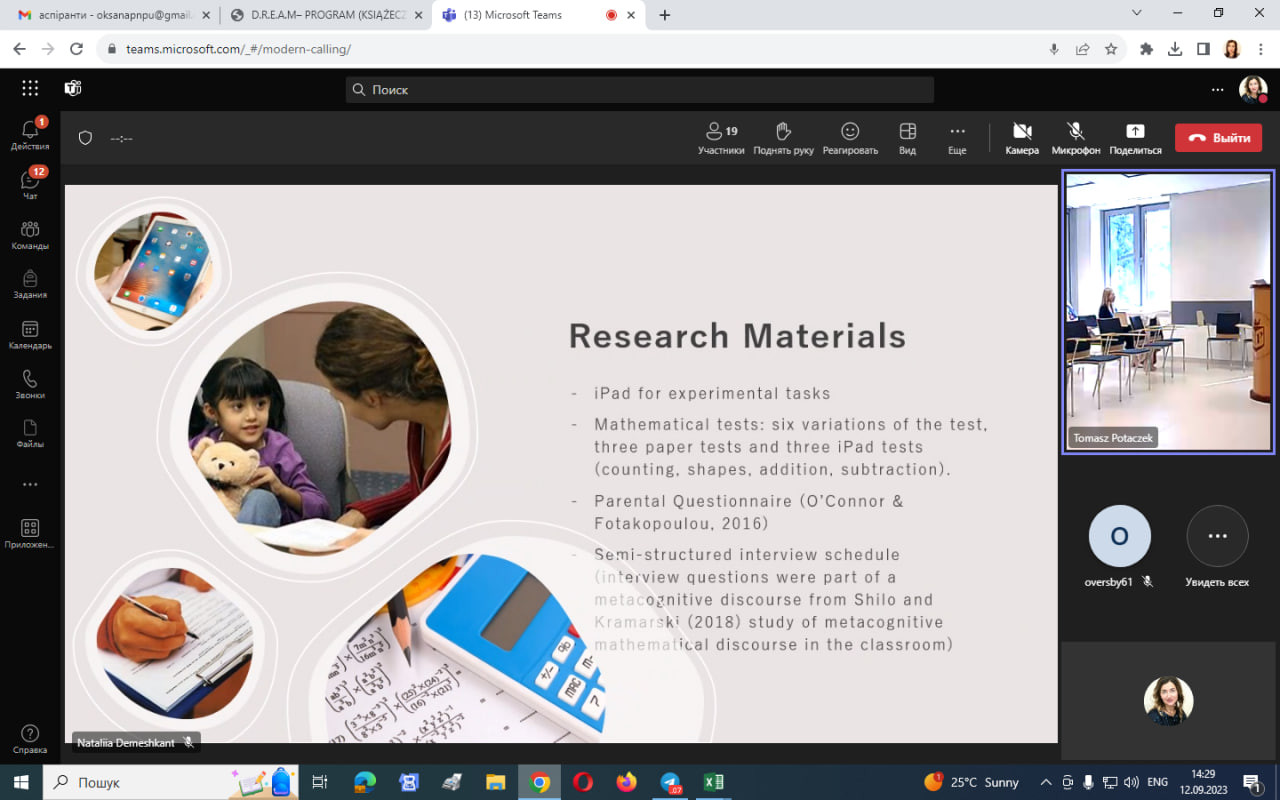The height and width of the screenshot is (800, 1280).
Task: Open Задания in the Teams sidebar
Action: 30,284
